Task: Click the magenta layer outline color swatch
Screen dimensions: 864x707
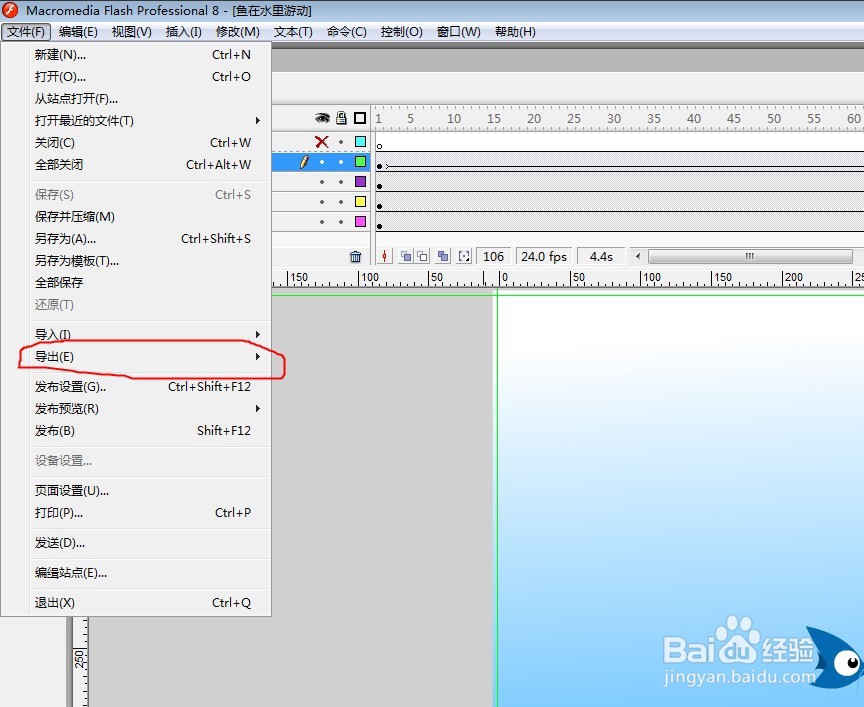Action: click(360, 221)
